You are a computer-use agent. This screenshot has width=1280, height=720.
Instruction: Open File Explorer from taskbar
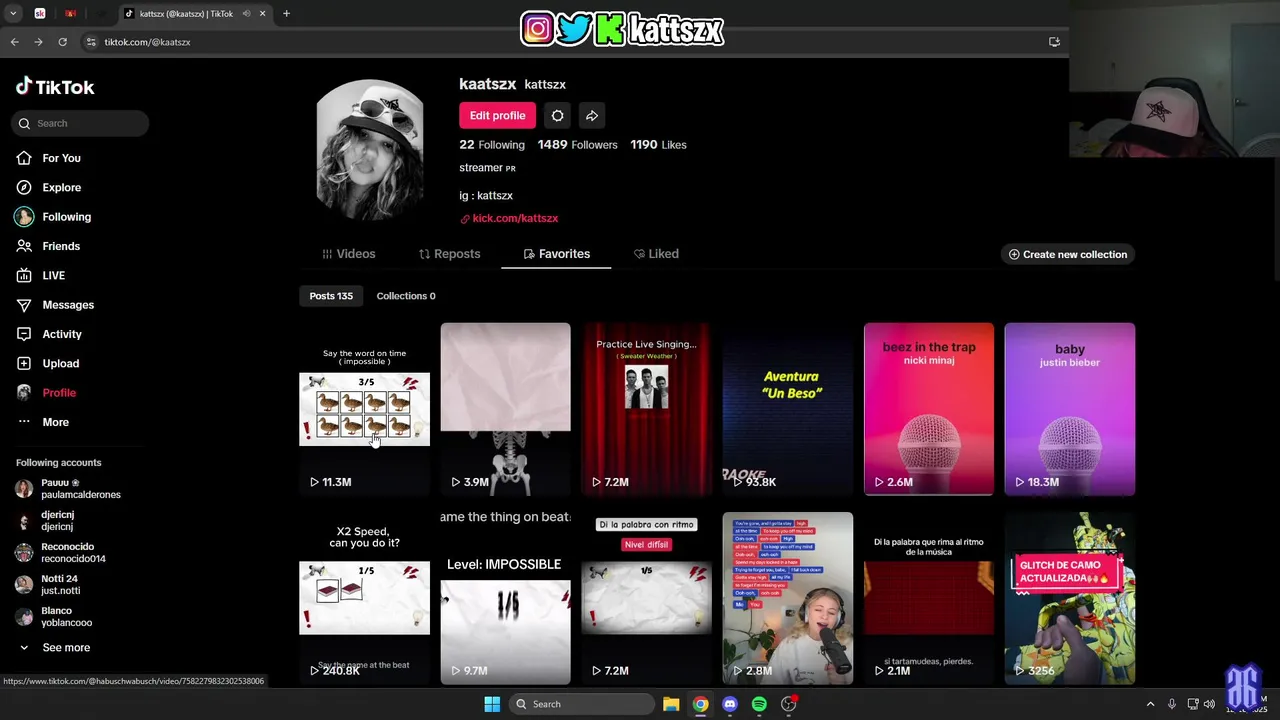(671, 704)
